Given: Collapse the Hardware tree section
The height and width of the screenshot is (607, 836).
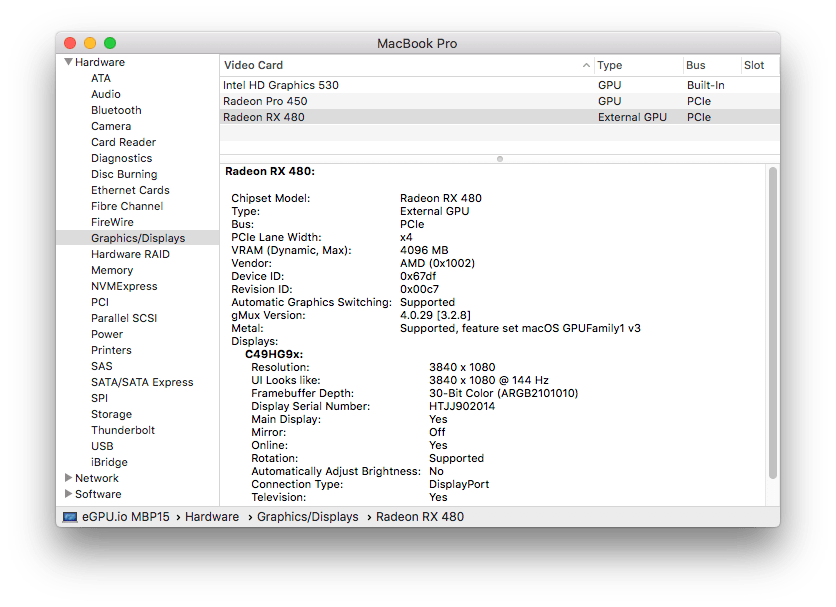Looking at the screenshot, I should 68,62.
